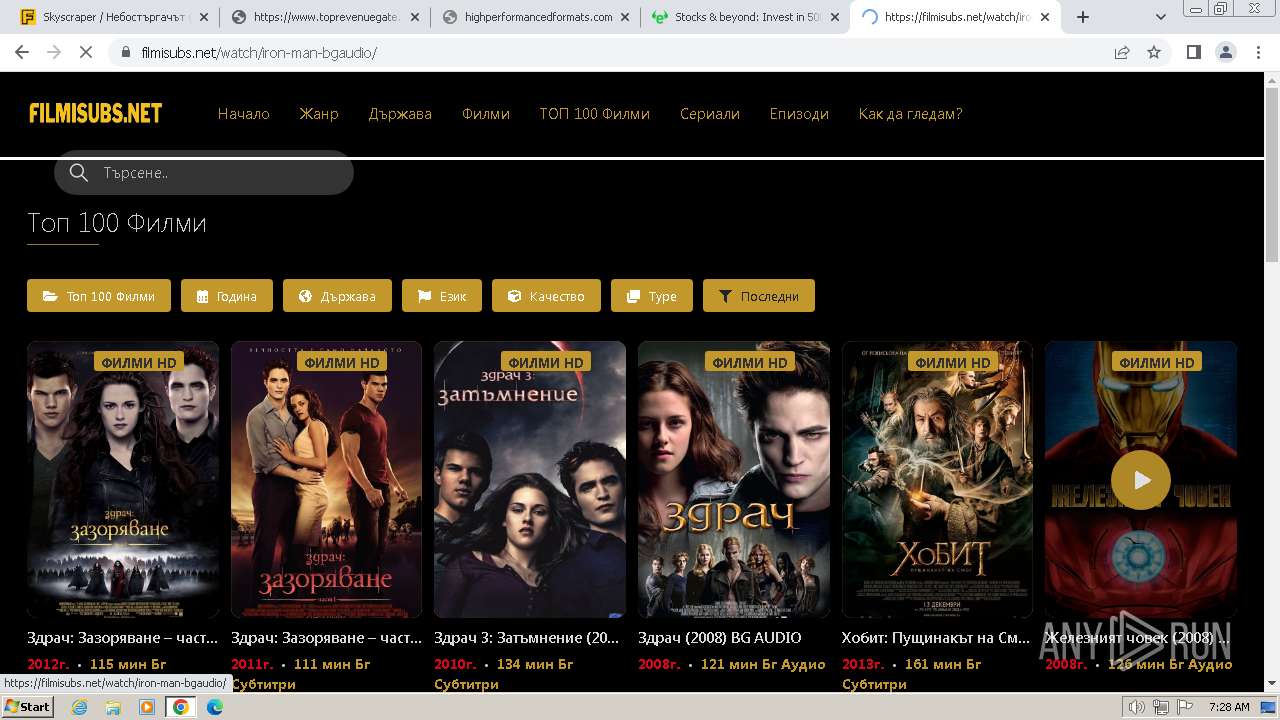Open the Държава navigation menu
The width and height of the screenshot is (1280, 720).
pyautogui.click(x=400, y=114)
